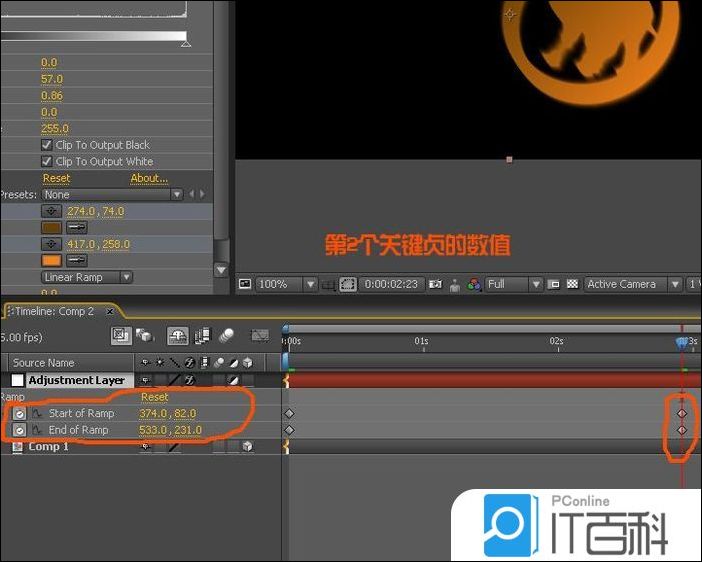
Task: Click the 0:00:02:23 current time display
Action: pos(391,284)
